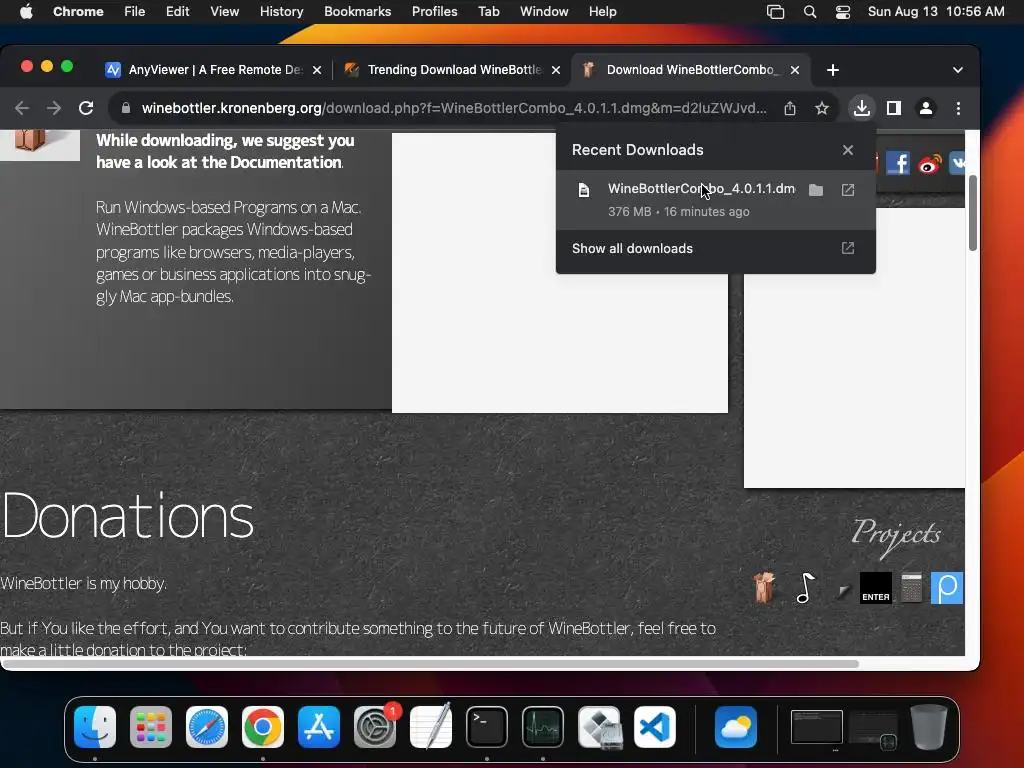Open the blue P project icon
The height and width of the screenshot is (768, 1024).
point(947,588)
